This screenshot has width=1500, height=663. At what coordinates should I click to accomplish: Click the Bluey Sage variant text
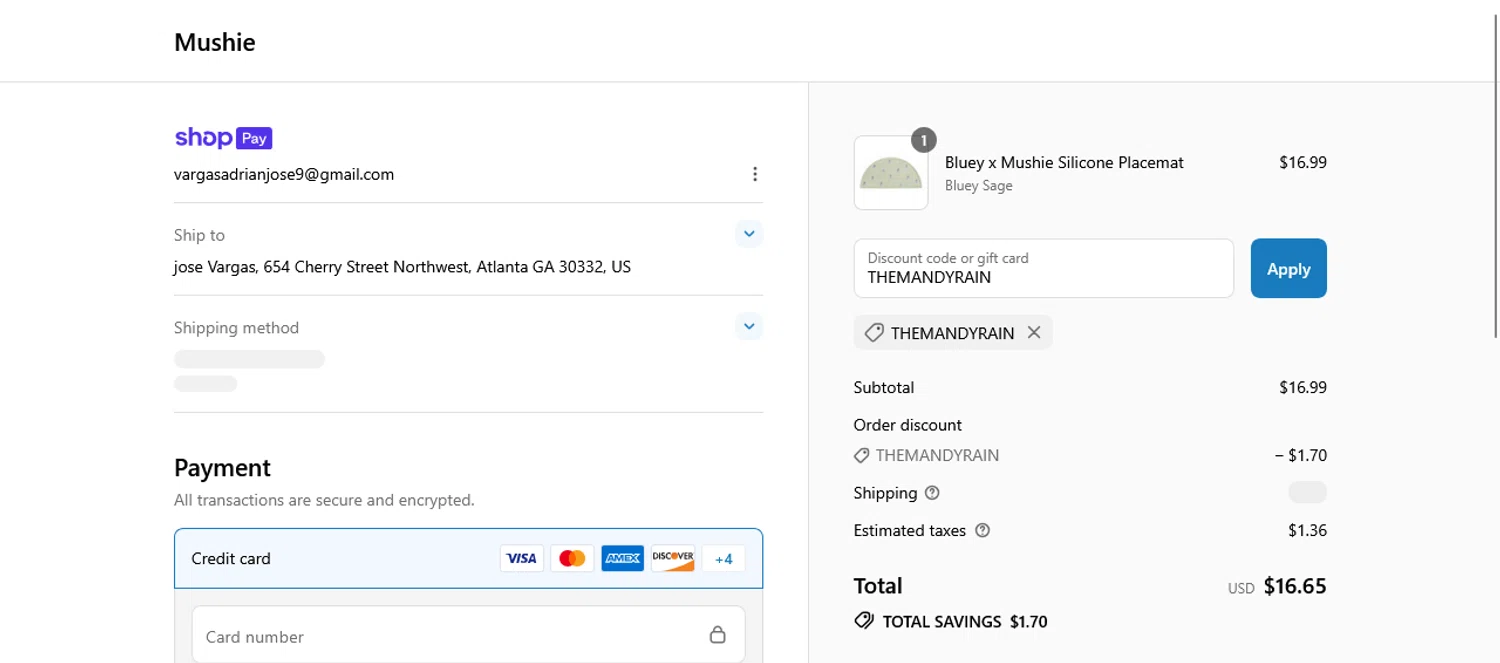pos(978,186)
